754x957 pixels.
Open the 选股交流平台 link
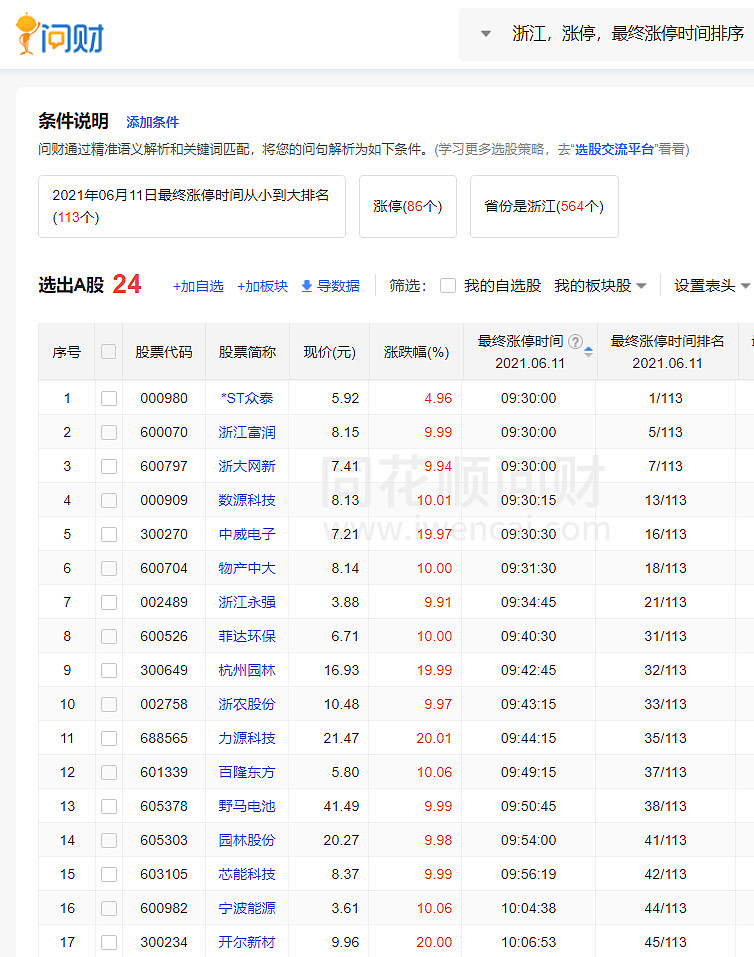[614, 150]
